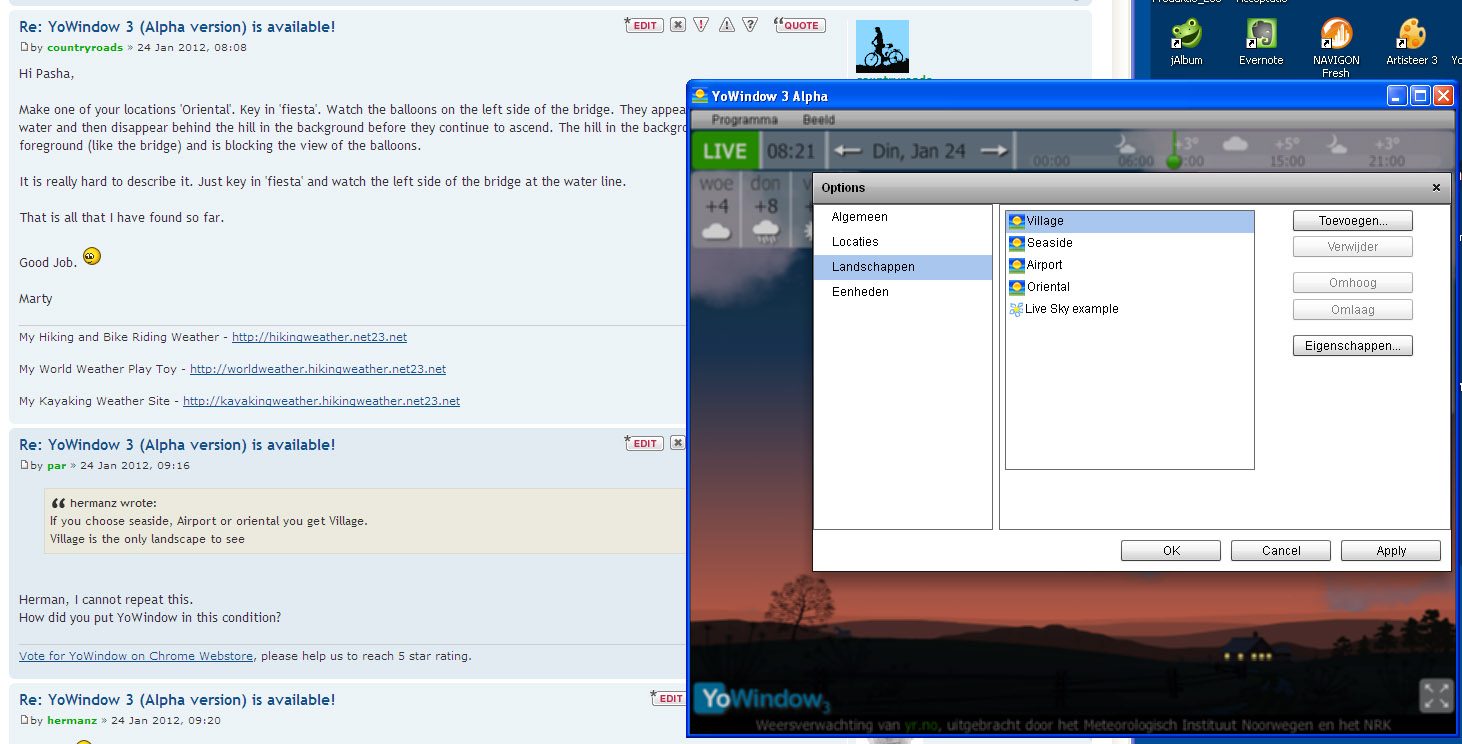
Task: Click the Quote button on countryroads' post
Action: pos(800,25)
